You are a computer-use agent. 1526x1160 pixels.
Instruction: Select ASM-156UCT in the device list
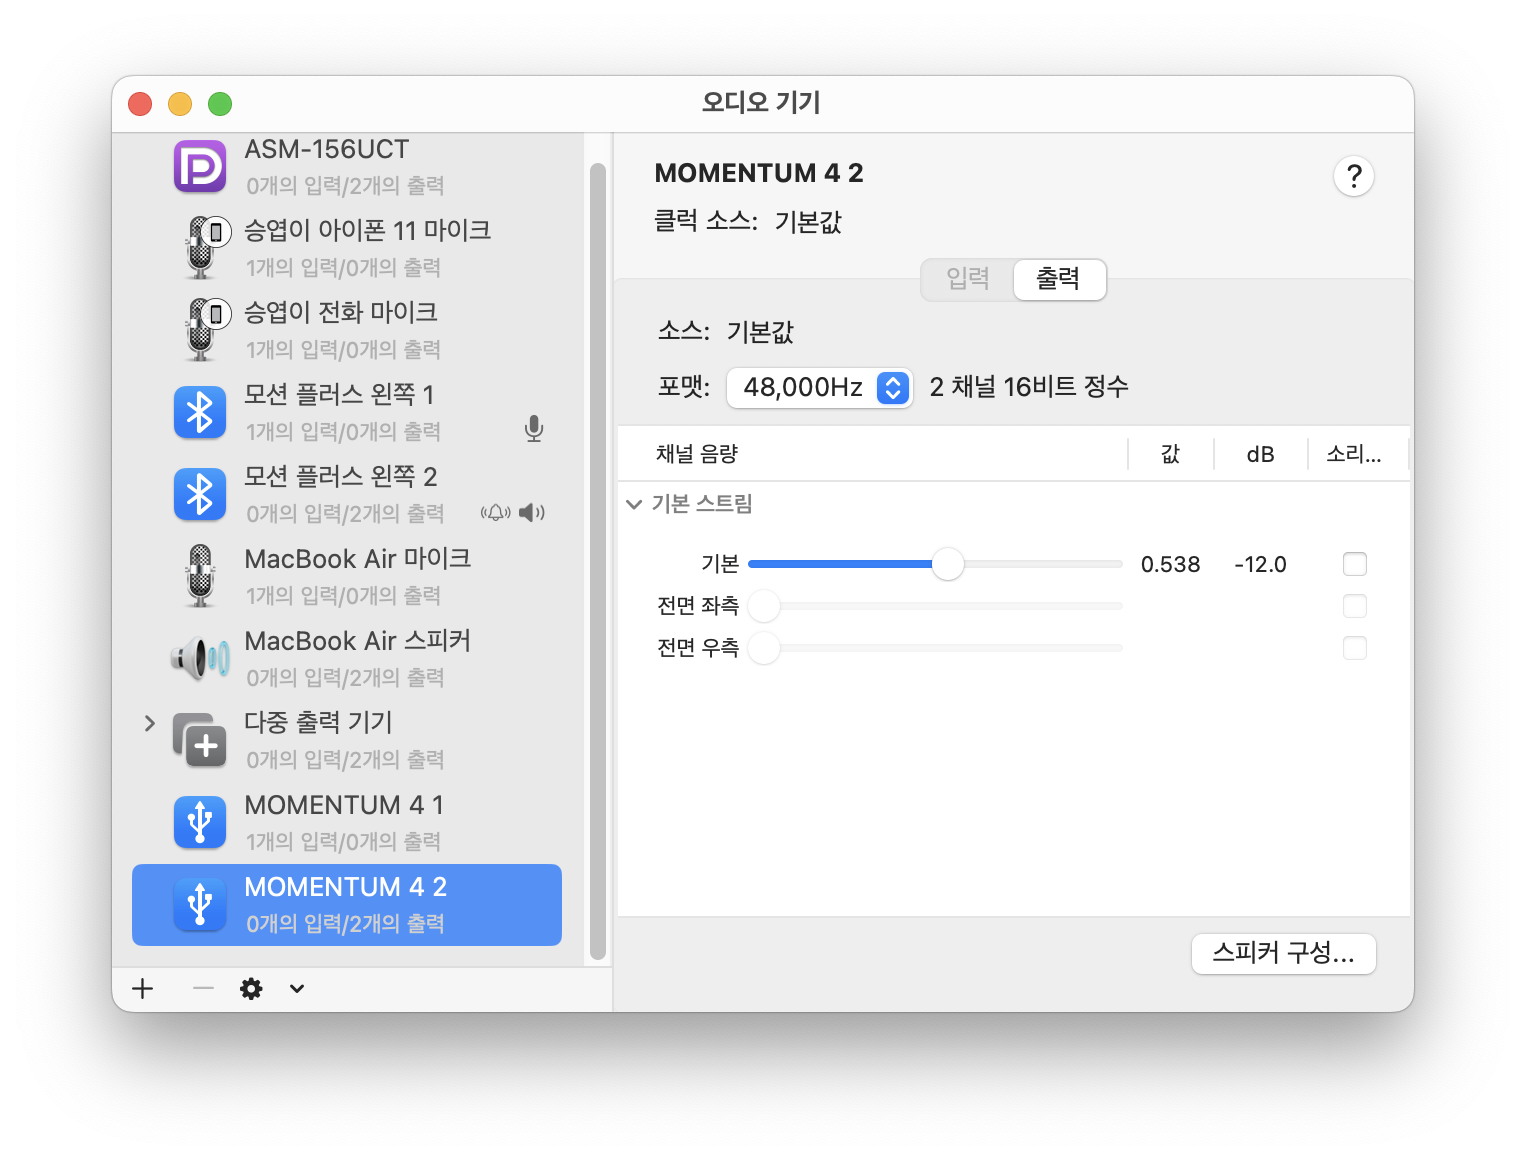(x=347, y=166)
